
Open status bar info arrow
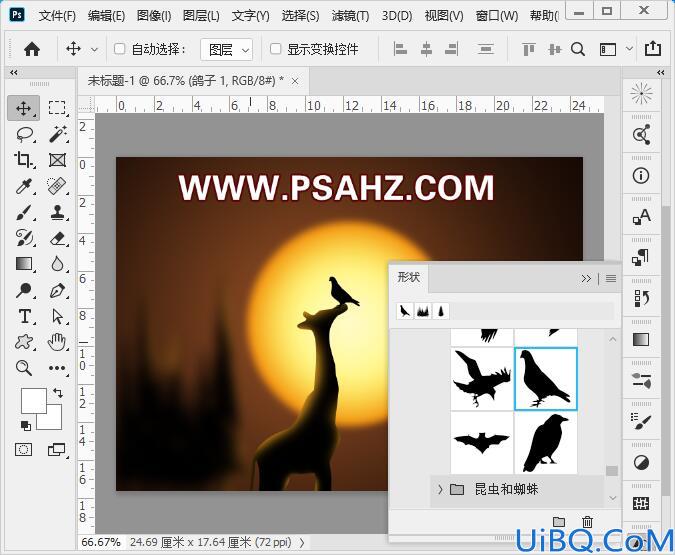(302, 543)
